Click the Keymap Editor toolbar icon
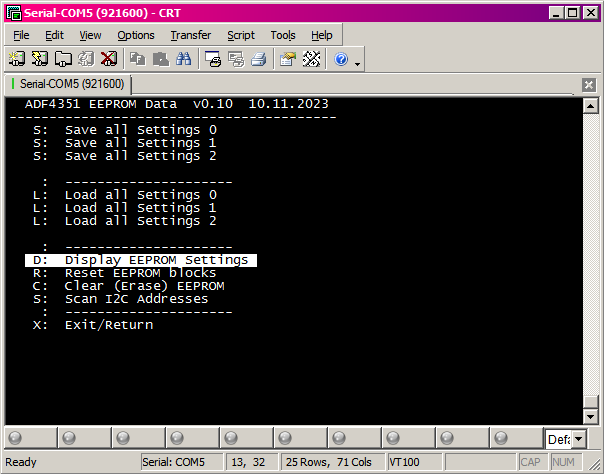This screenshot has width=604, height=474. click(311, 59)
